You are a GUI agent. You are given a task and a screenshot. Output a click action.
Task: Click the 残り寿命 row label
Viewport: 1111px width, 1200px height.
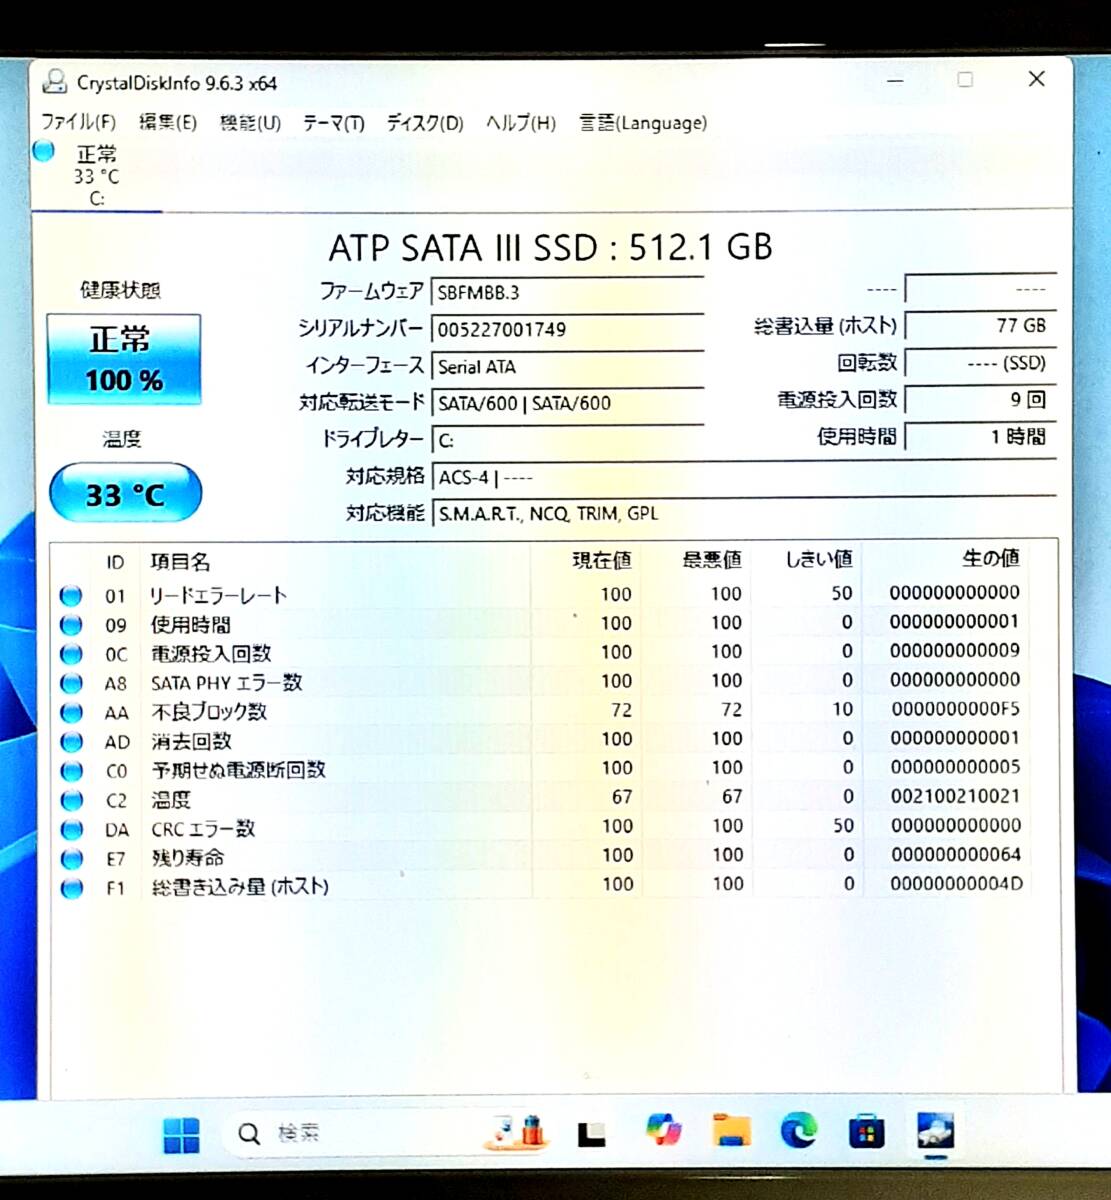click(188, 858)
